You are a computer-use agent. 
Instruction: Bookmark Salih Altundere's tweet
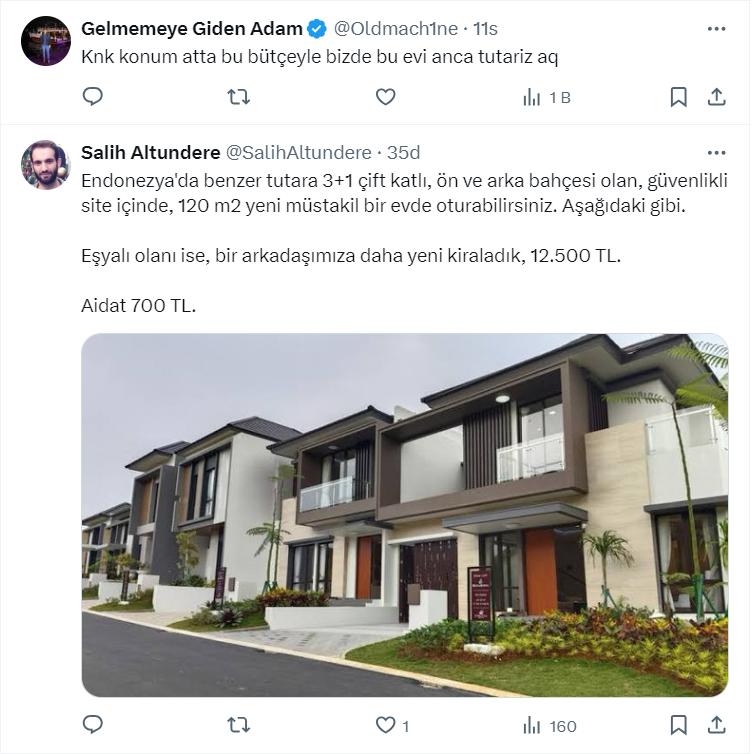pos(678,725)
